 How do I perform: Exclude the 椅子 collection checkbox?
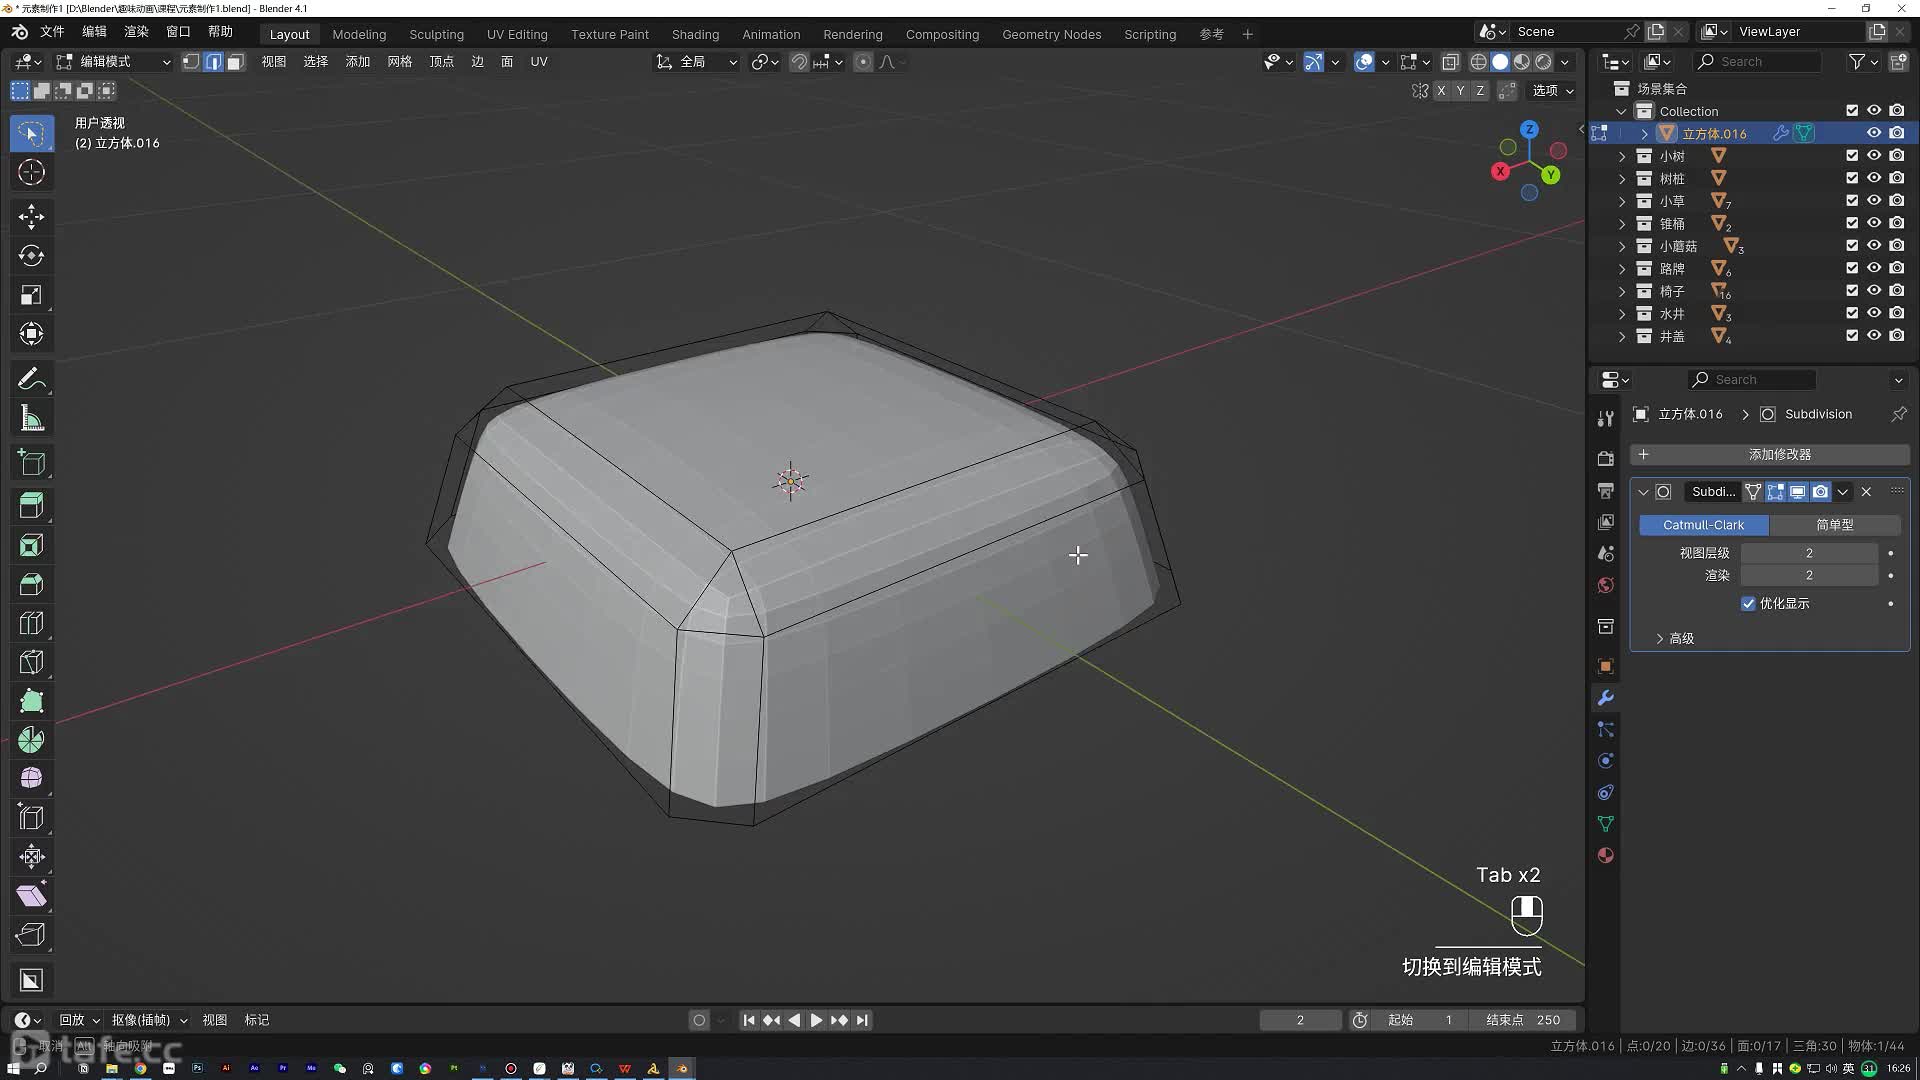pyautogui.click(x=1852, y=291)
